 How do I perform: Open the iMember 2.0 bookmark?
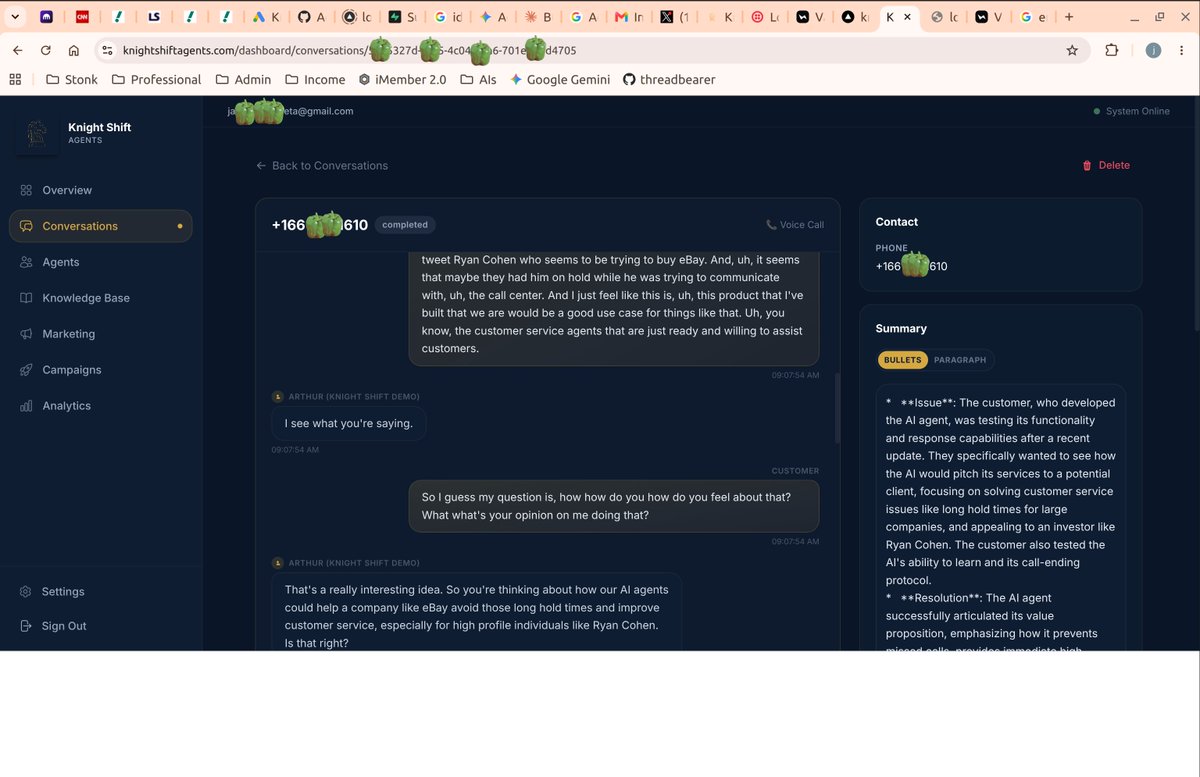click(x=402, y=79)
